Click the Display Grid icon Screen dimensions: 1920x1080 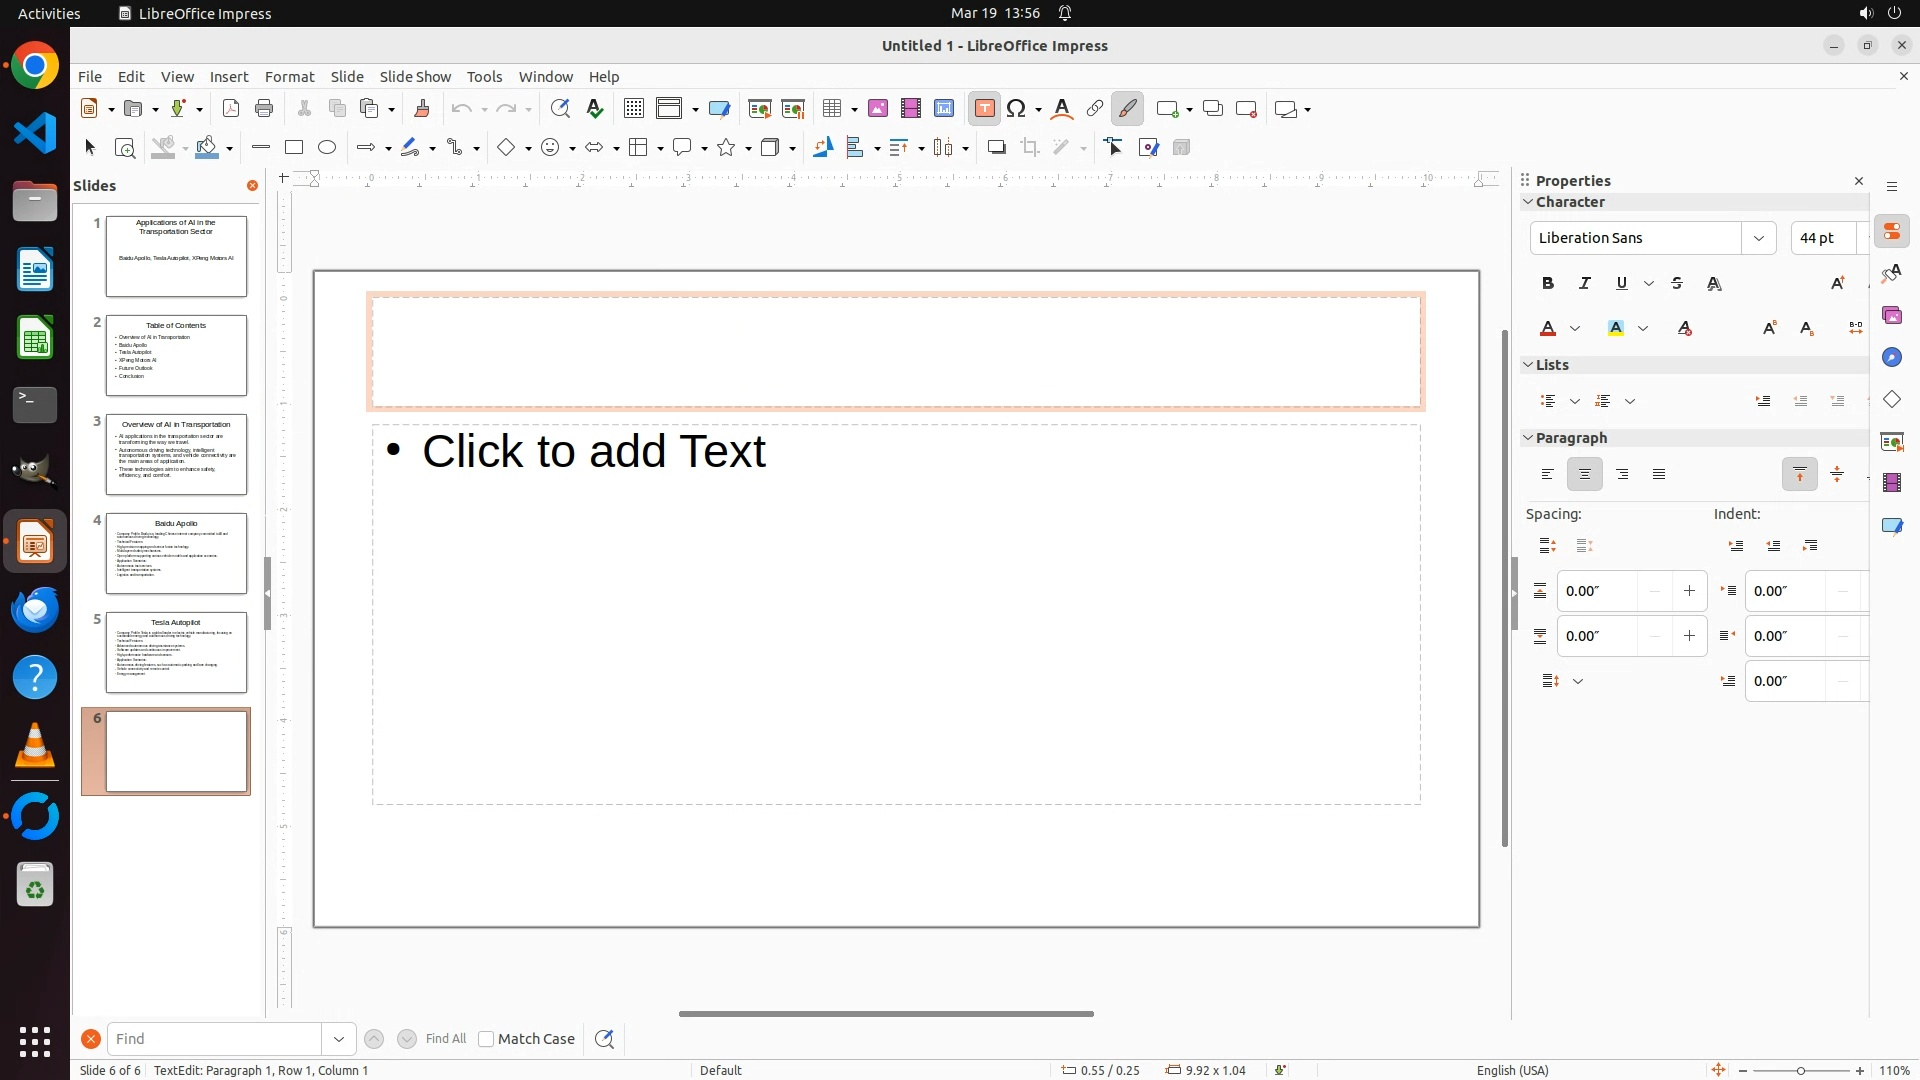(634, 109)
